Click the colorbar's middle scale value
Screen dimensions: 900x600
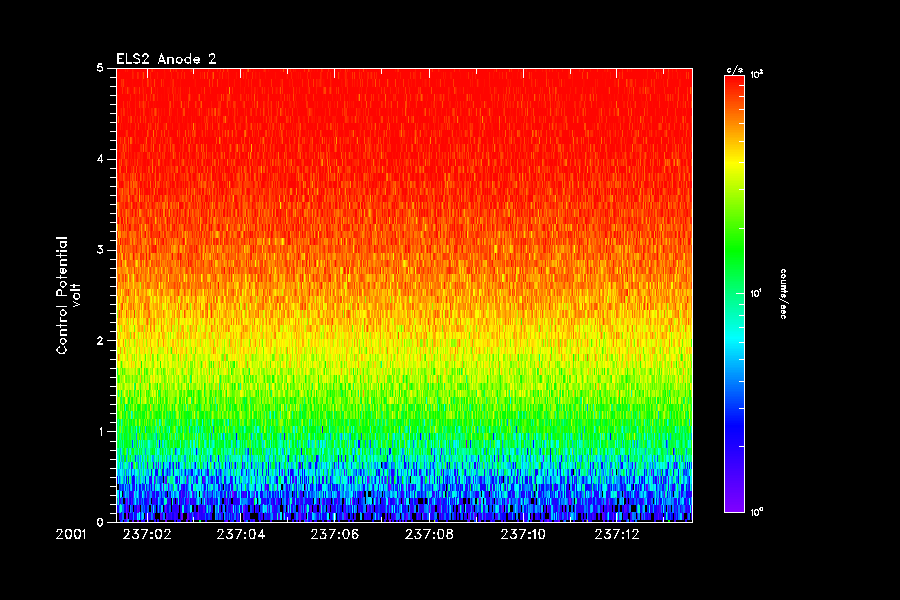pyautogui.click(x=757, y=293)
